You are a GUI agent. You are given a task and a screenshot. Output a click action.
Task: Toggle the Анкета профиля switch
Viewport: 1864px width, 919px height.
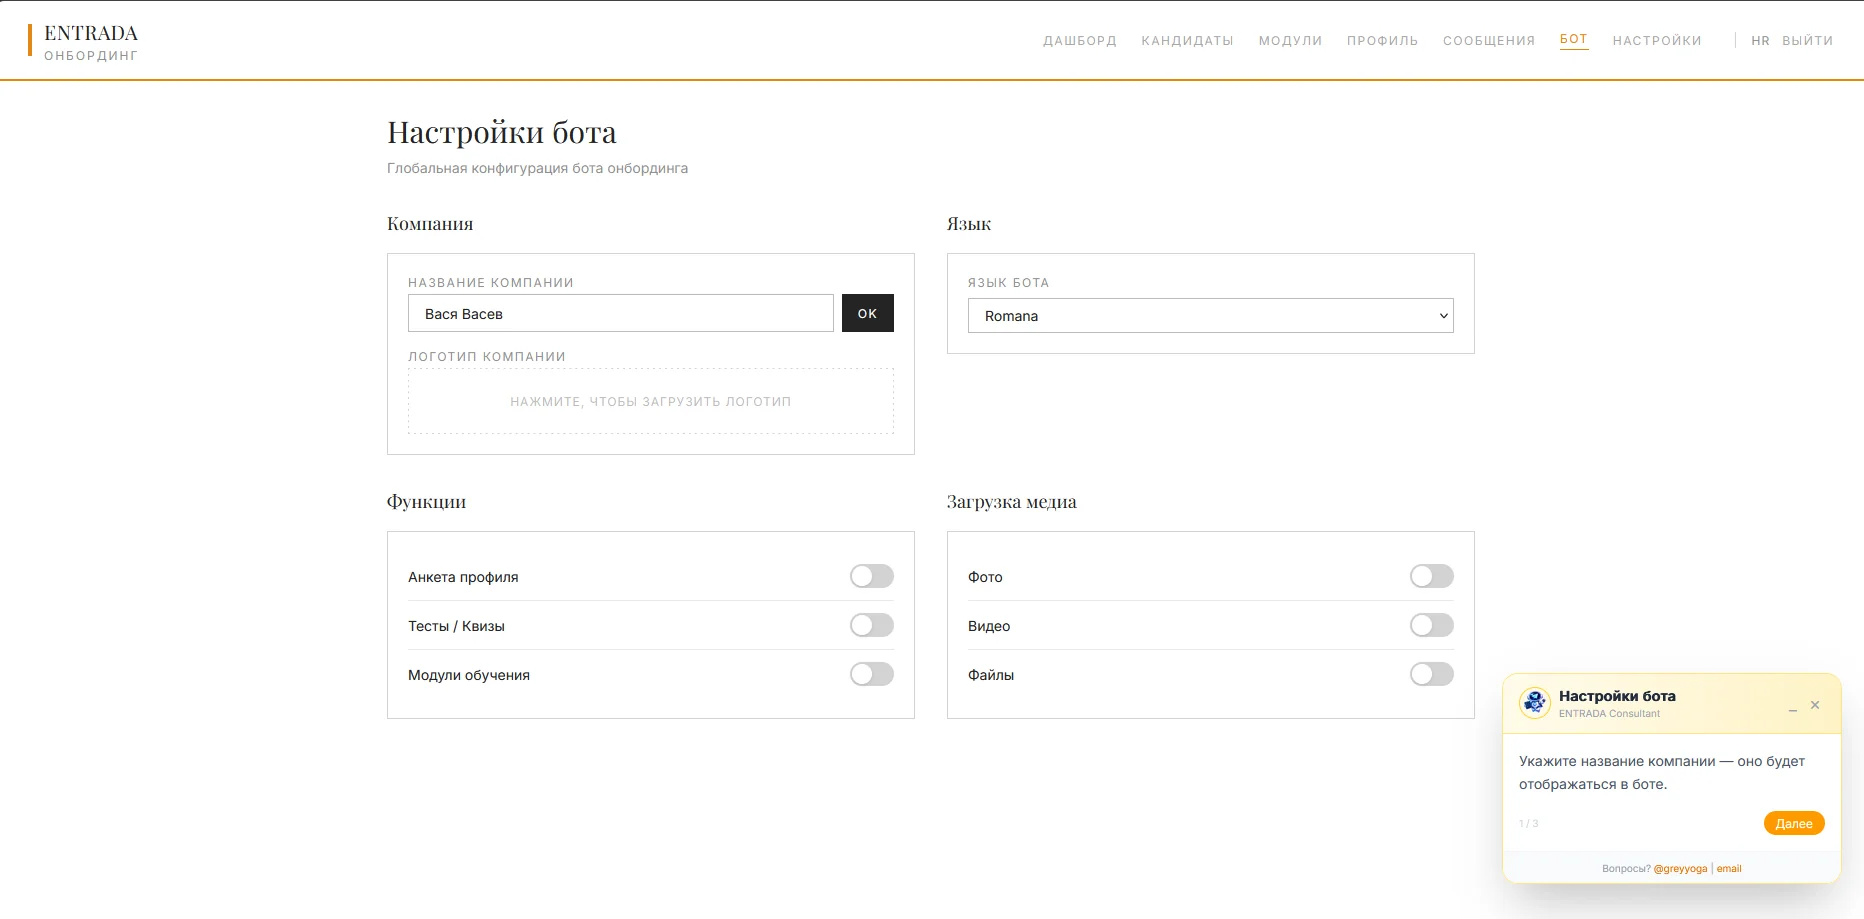872,576
